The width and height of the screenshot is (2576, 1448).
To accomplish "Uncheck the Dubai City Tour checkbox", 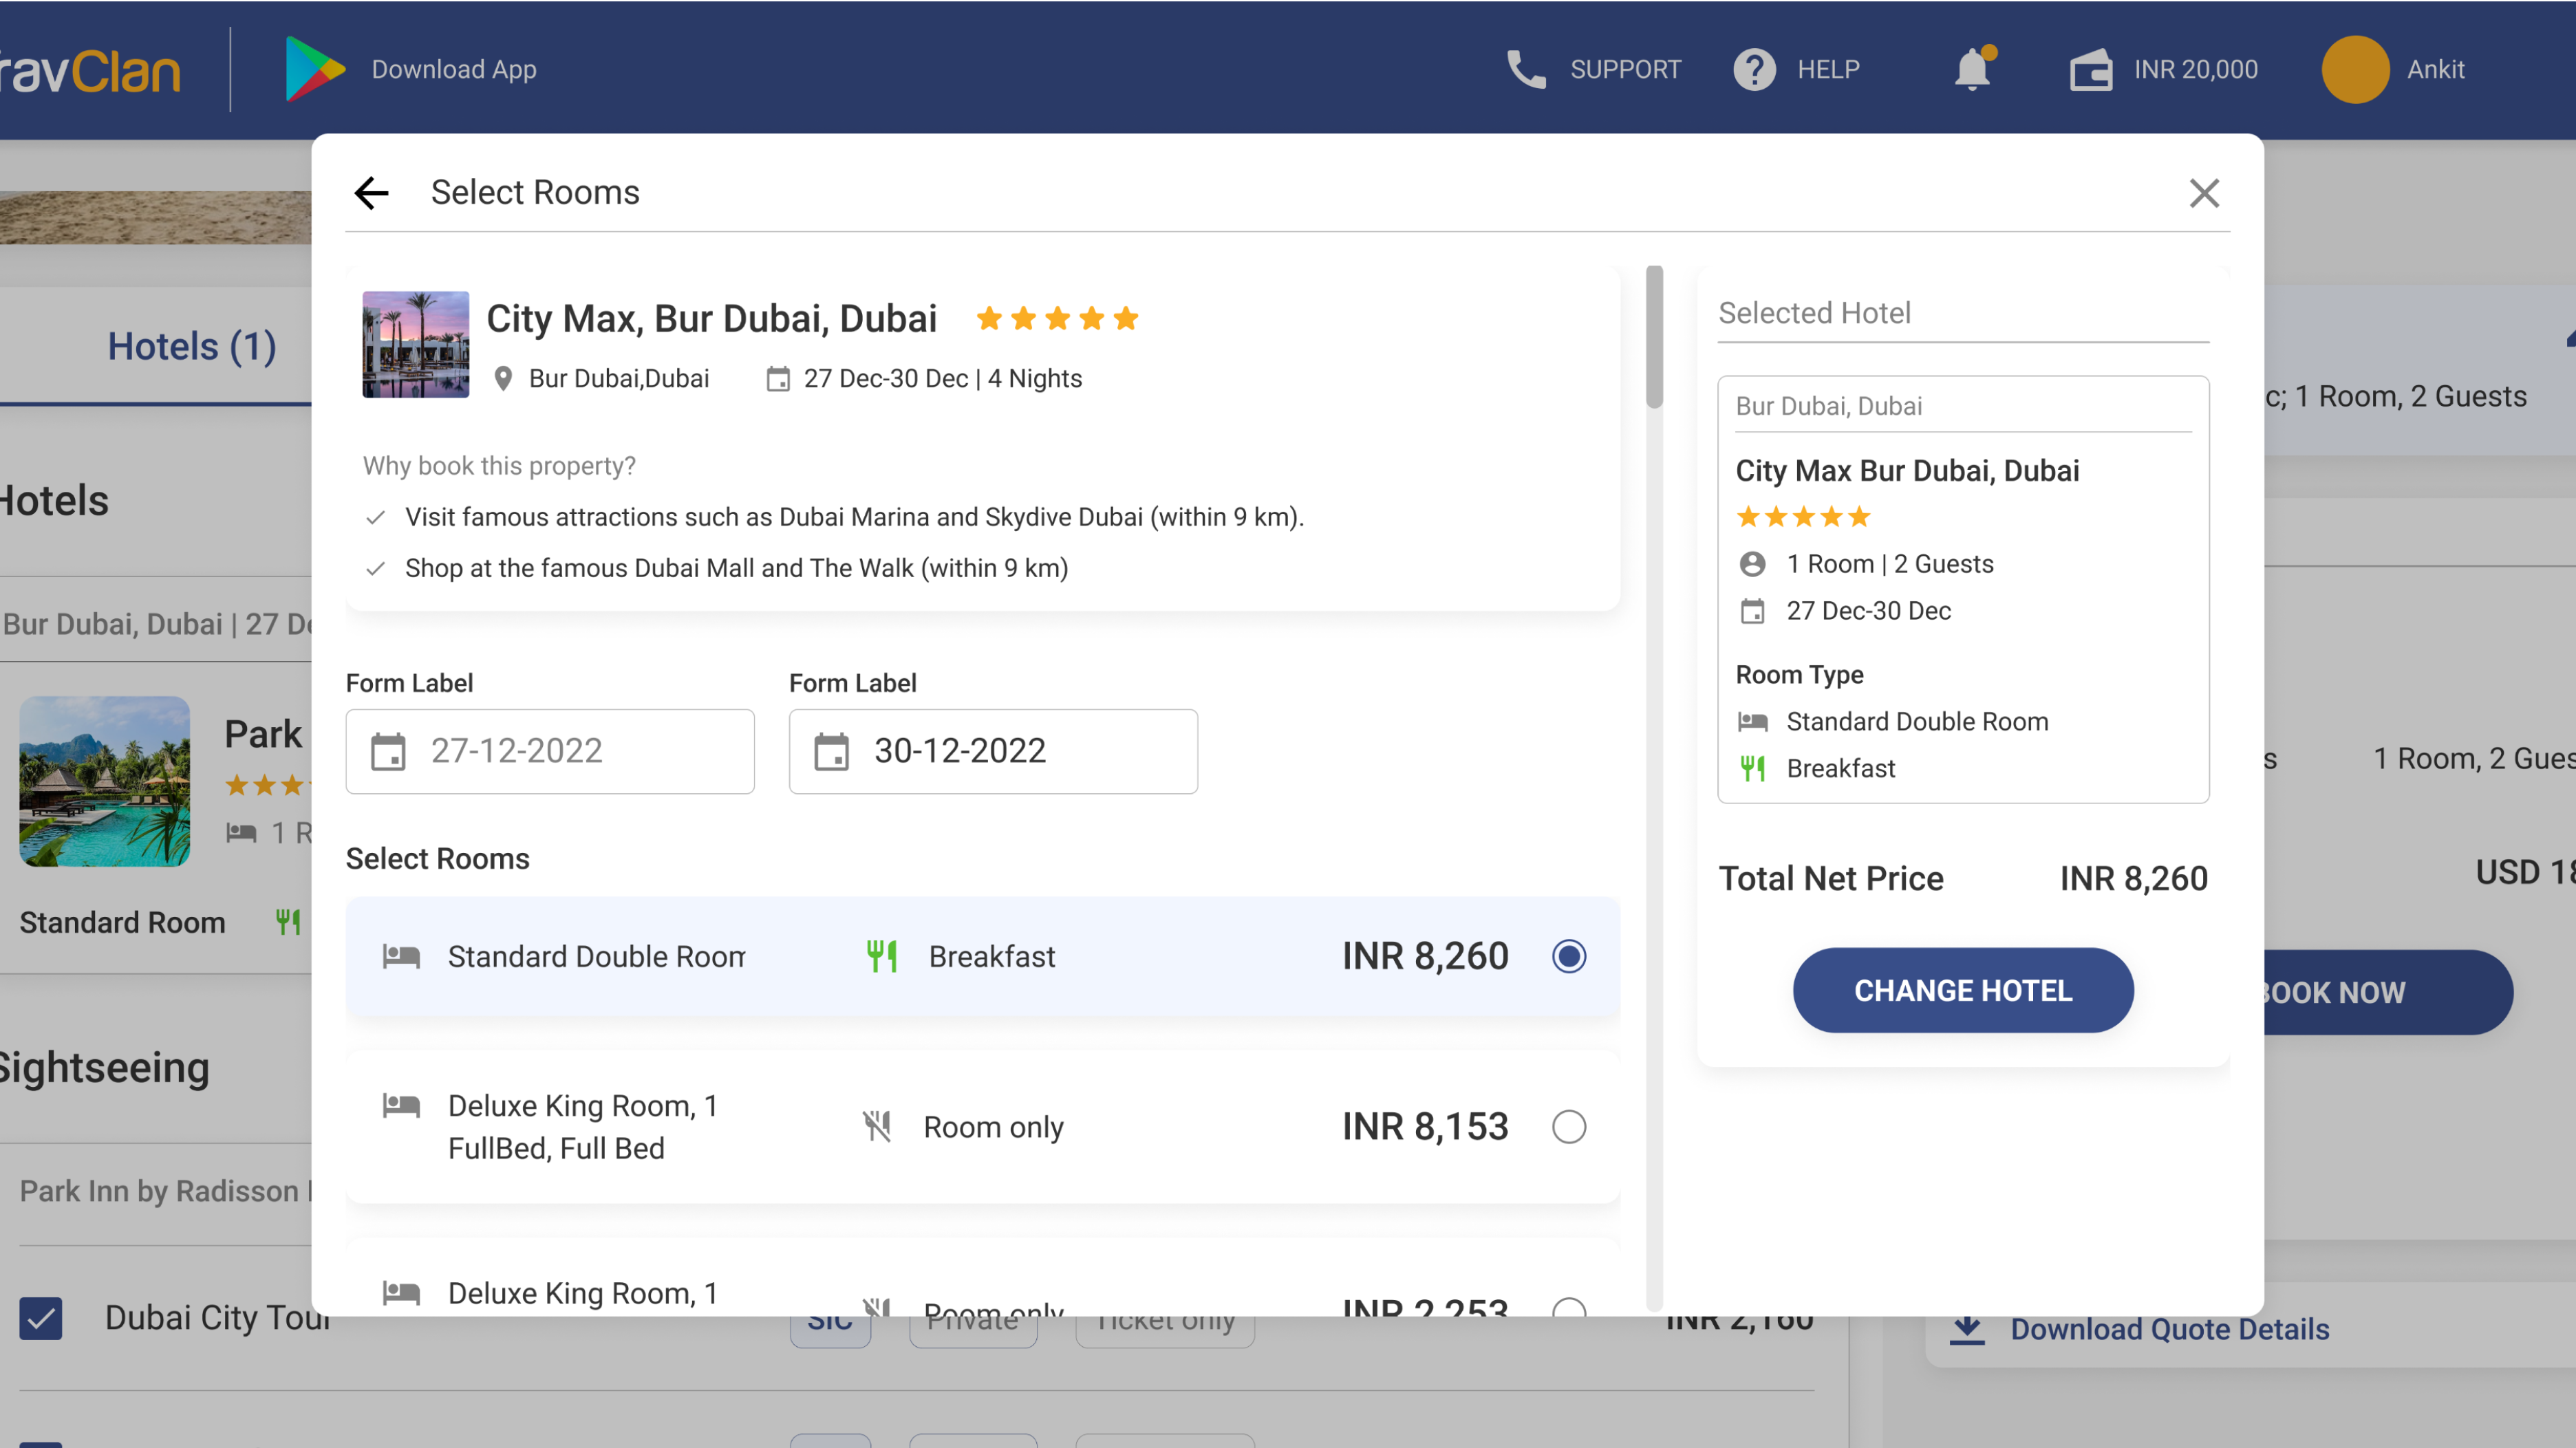I will click(41, 1318).
